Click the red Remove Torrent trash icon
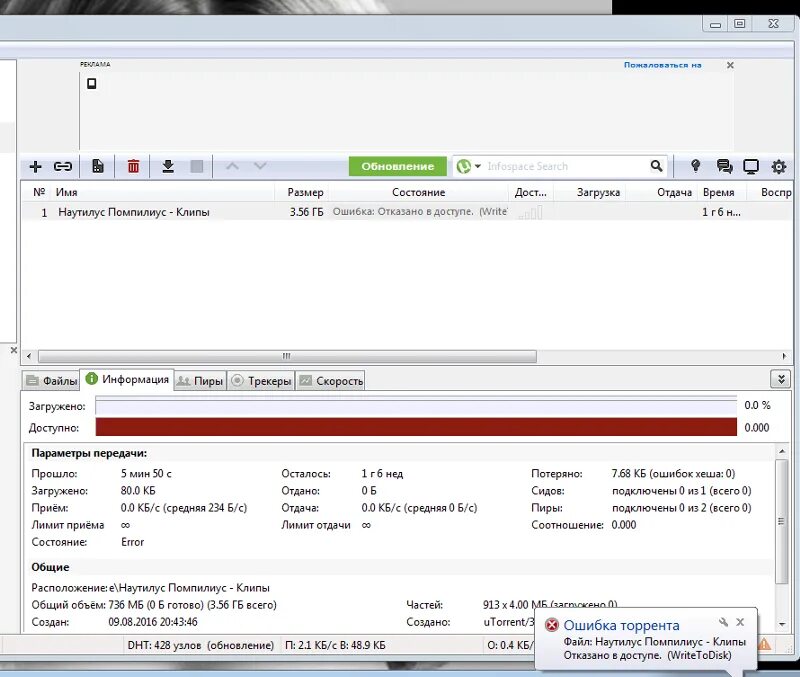The height and width of the screenshot is (677, 800). (x=133, y=166)
